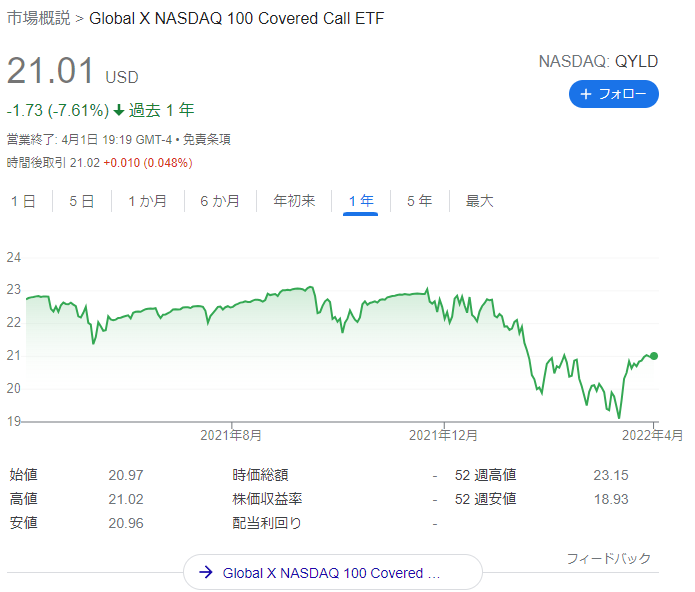Image resolution: width=695 pixels, height=592 pixels.
Task: Select the 1年 range tab
Action: [361, 202]
